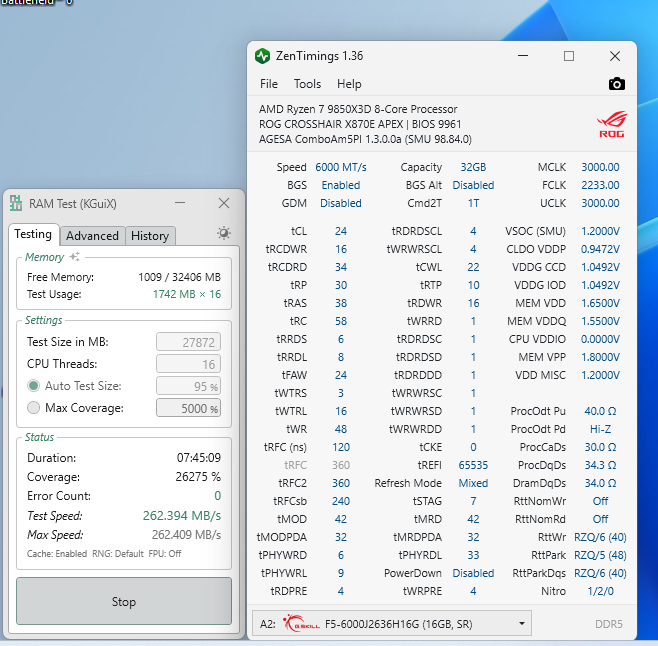The image size is (658, 646).
Task: Click the Capacity value 32GB
Action: pyautogui.click(x=473, y=167)
